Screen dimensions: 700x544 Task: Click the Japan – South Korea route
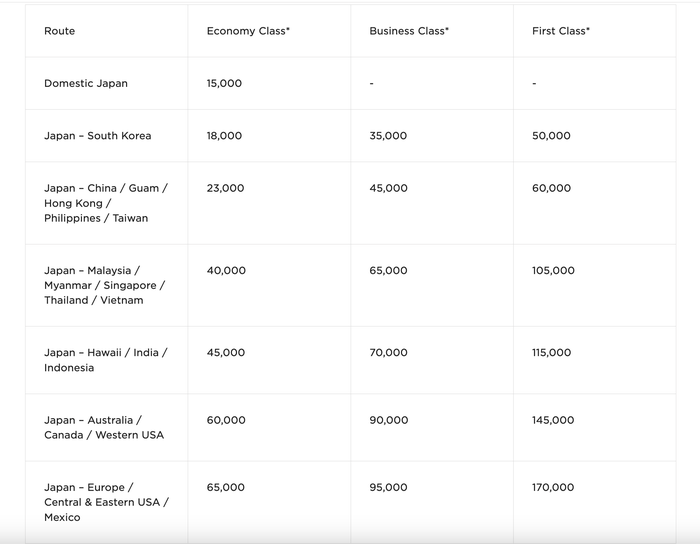(97, 136)
